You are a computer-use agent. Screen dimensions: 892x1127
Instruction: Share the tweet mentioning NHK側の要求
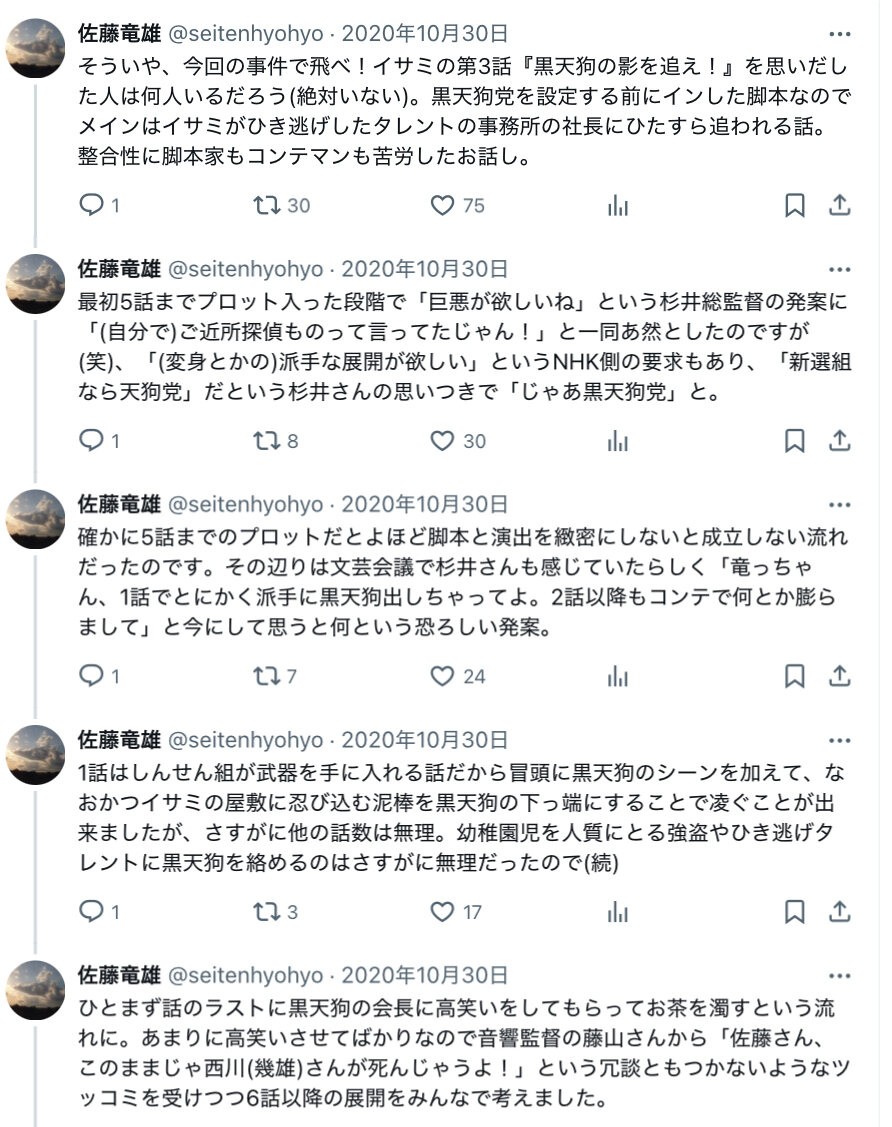click(x=840, y=441)
